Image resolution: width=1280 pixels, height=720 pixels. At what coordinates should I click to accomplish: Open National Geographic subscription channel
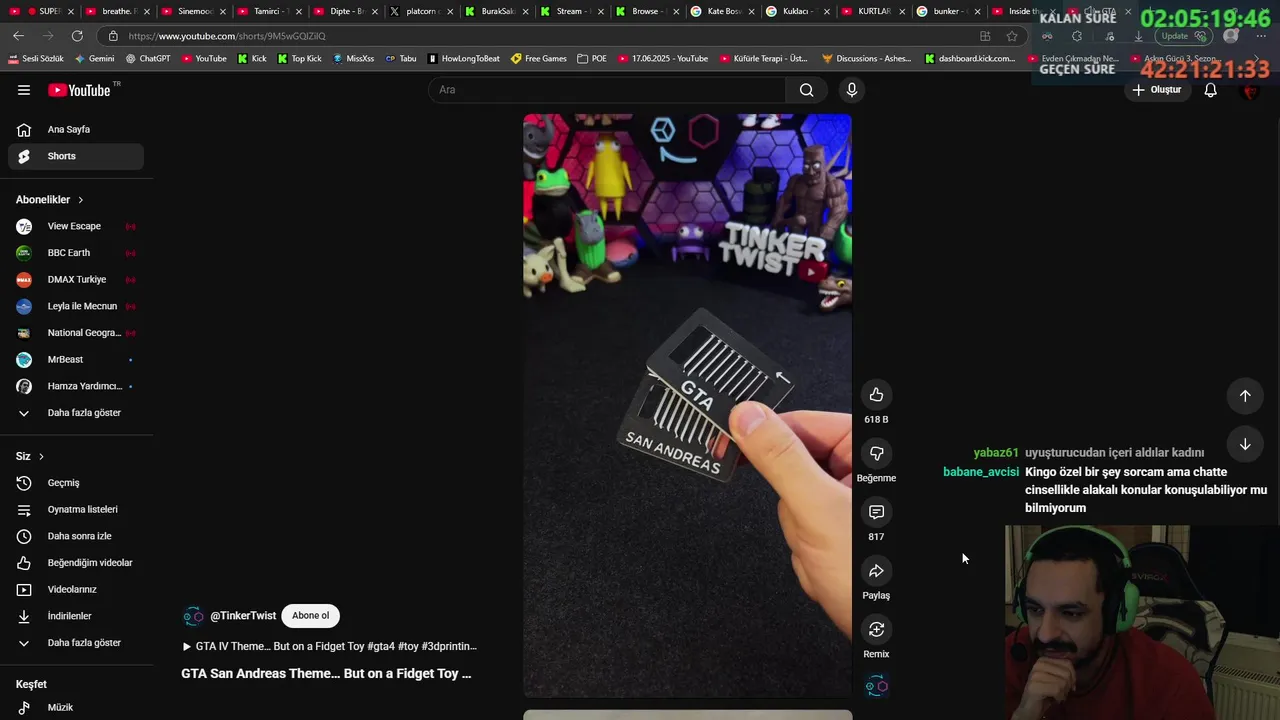[x=76, y=333]
